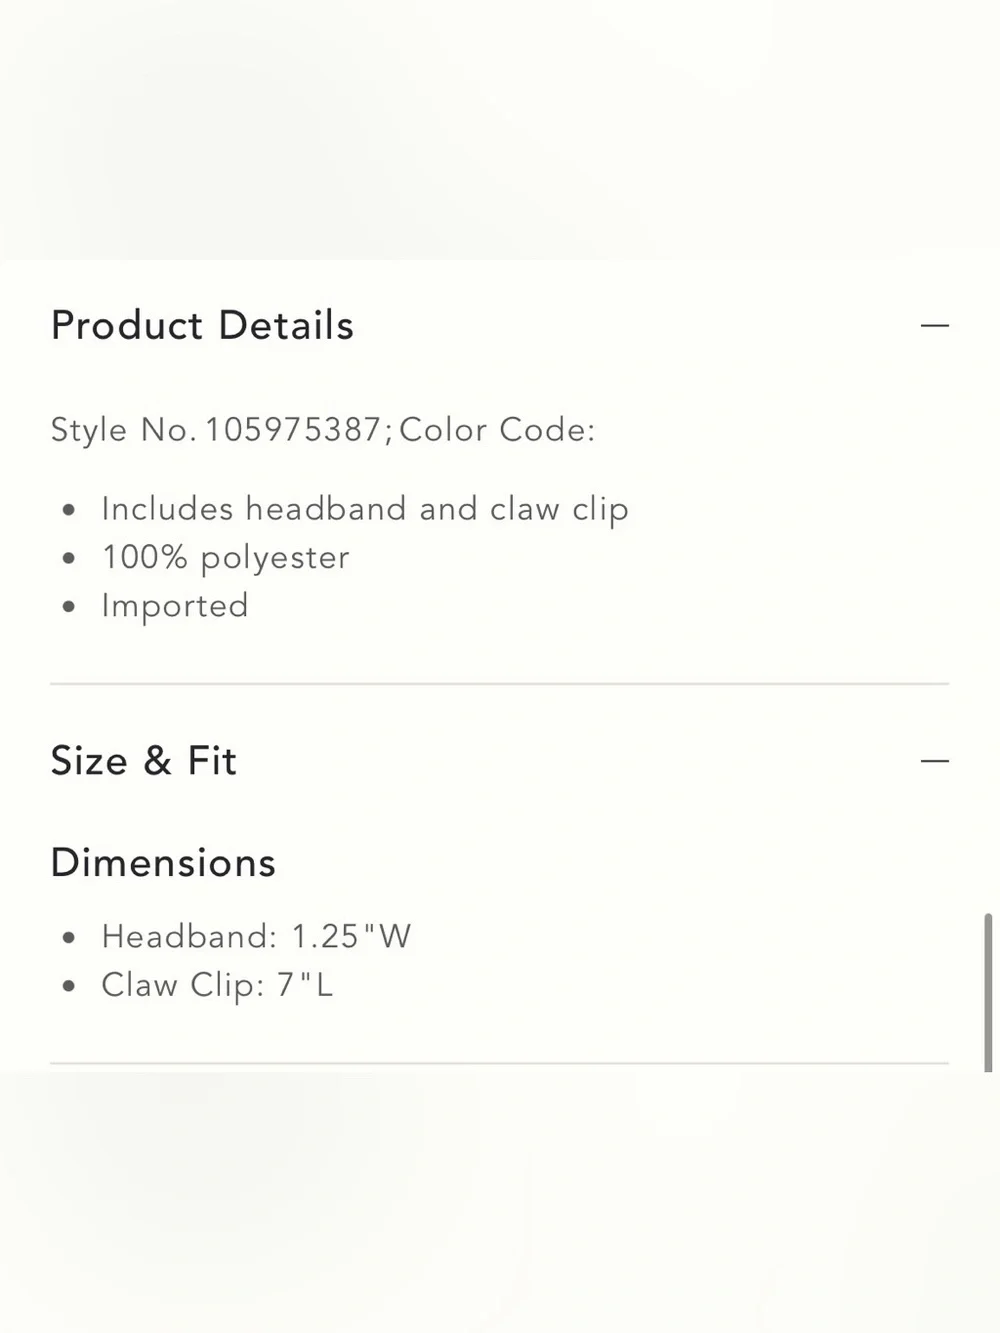1000x1333 pixels.
Task: Collapse Product Details with the minus icon
Action: click(x=934, y=326)
